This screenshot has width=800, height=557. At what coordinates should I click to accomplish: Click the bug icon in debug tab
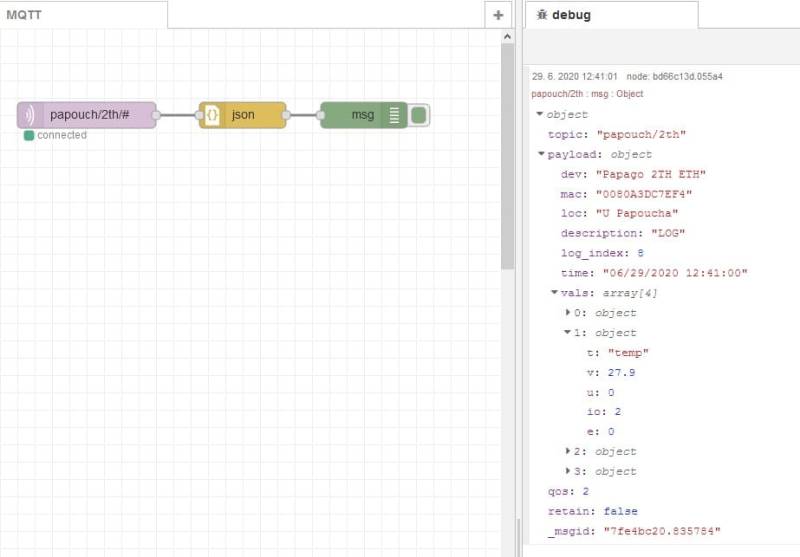[541, 15]
